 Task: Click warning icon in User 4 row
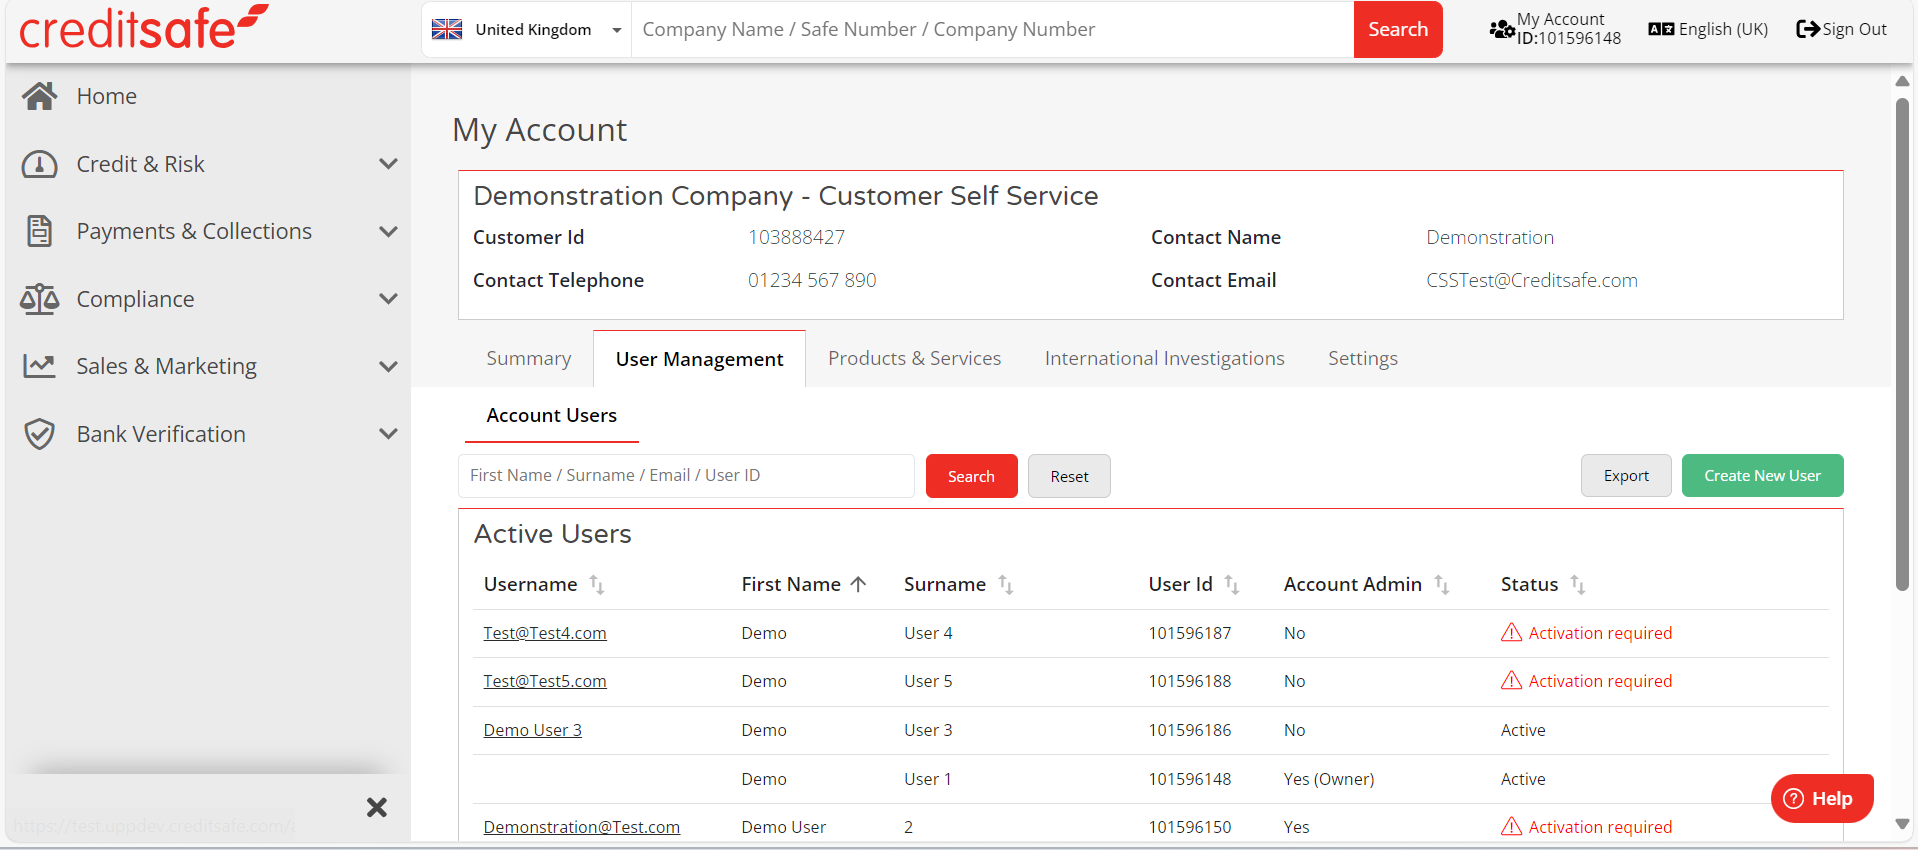click(1512, 632)
